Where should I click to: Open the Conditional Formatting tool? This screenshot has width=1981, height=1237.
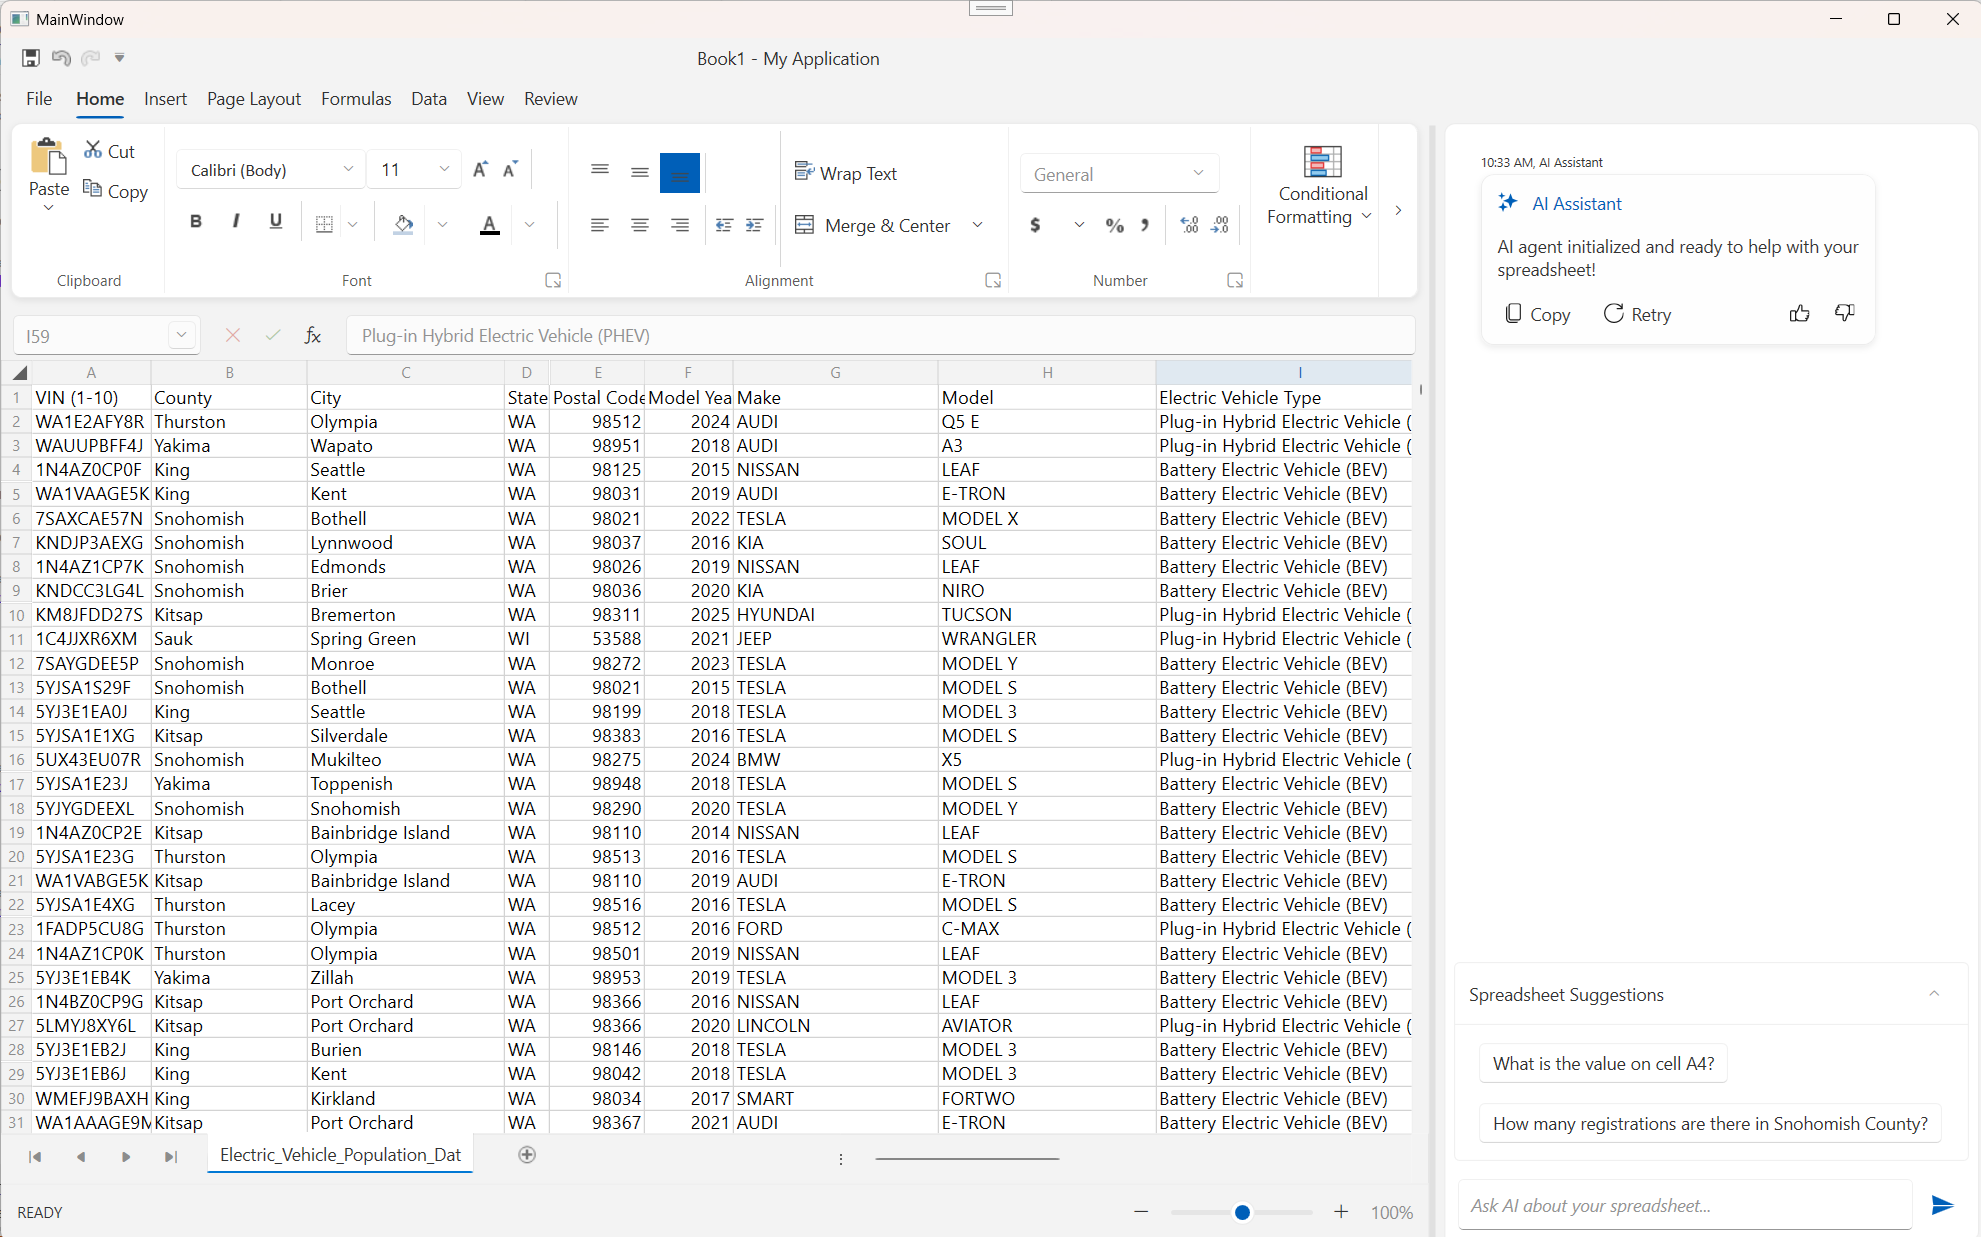(x=1322, y=183)
